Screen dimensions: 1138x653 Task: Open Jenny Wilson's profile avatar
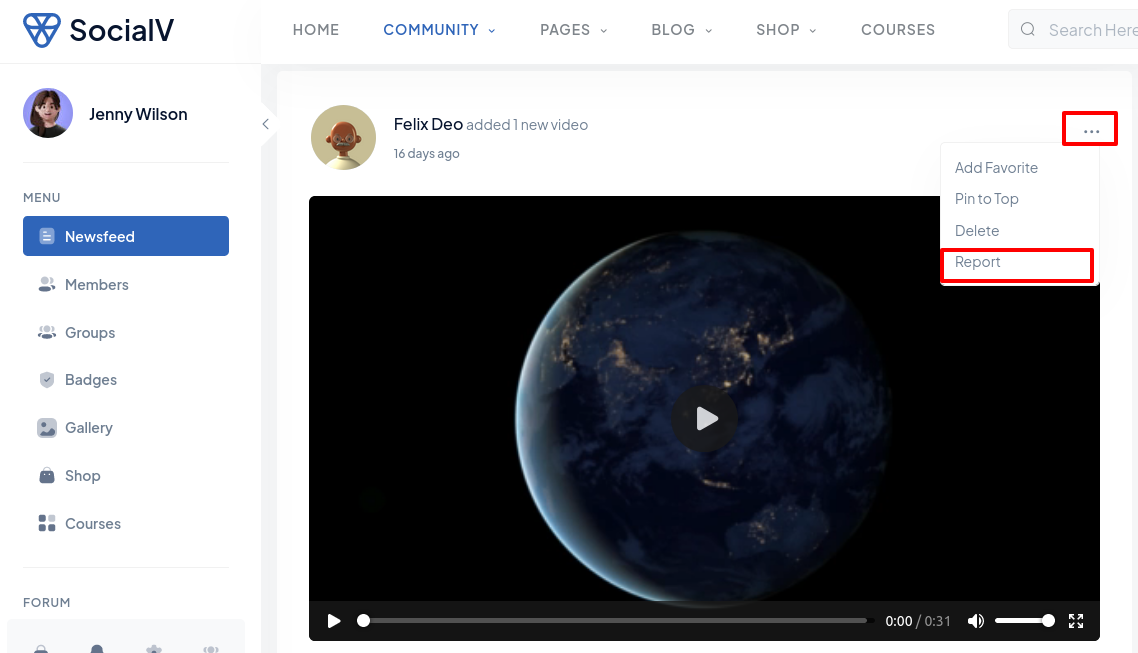click(x=48, y=113)
